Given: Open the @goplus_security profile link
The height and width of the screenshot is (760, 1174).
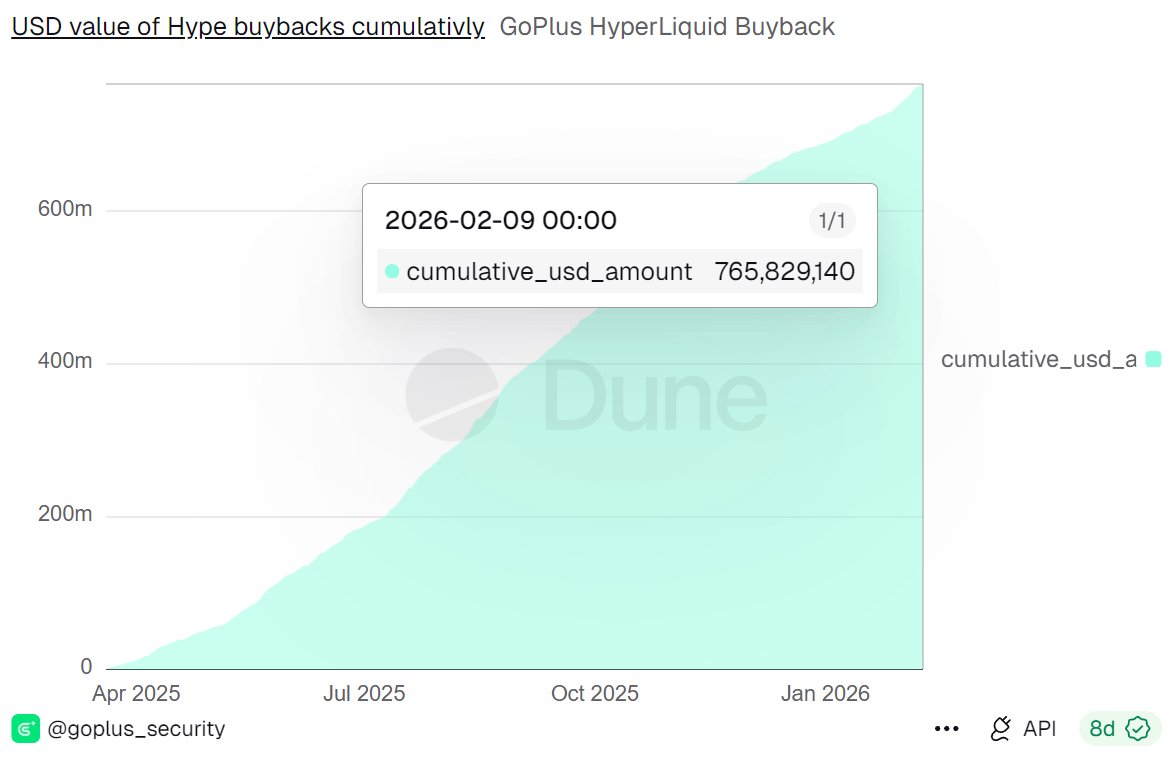Looking at the screenshot, I should point(136,729).
